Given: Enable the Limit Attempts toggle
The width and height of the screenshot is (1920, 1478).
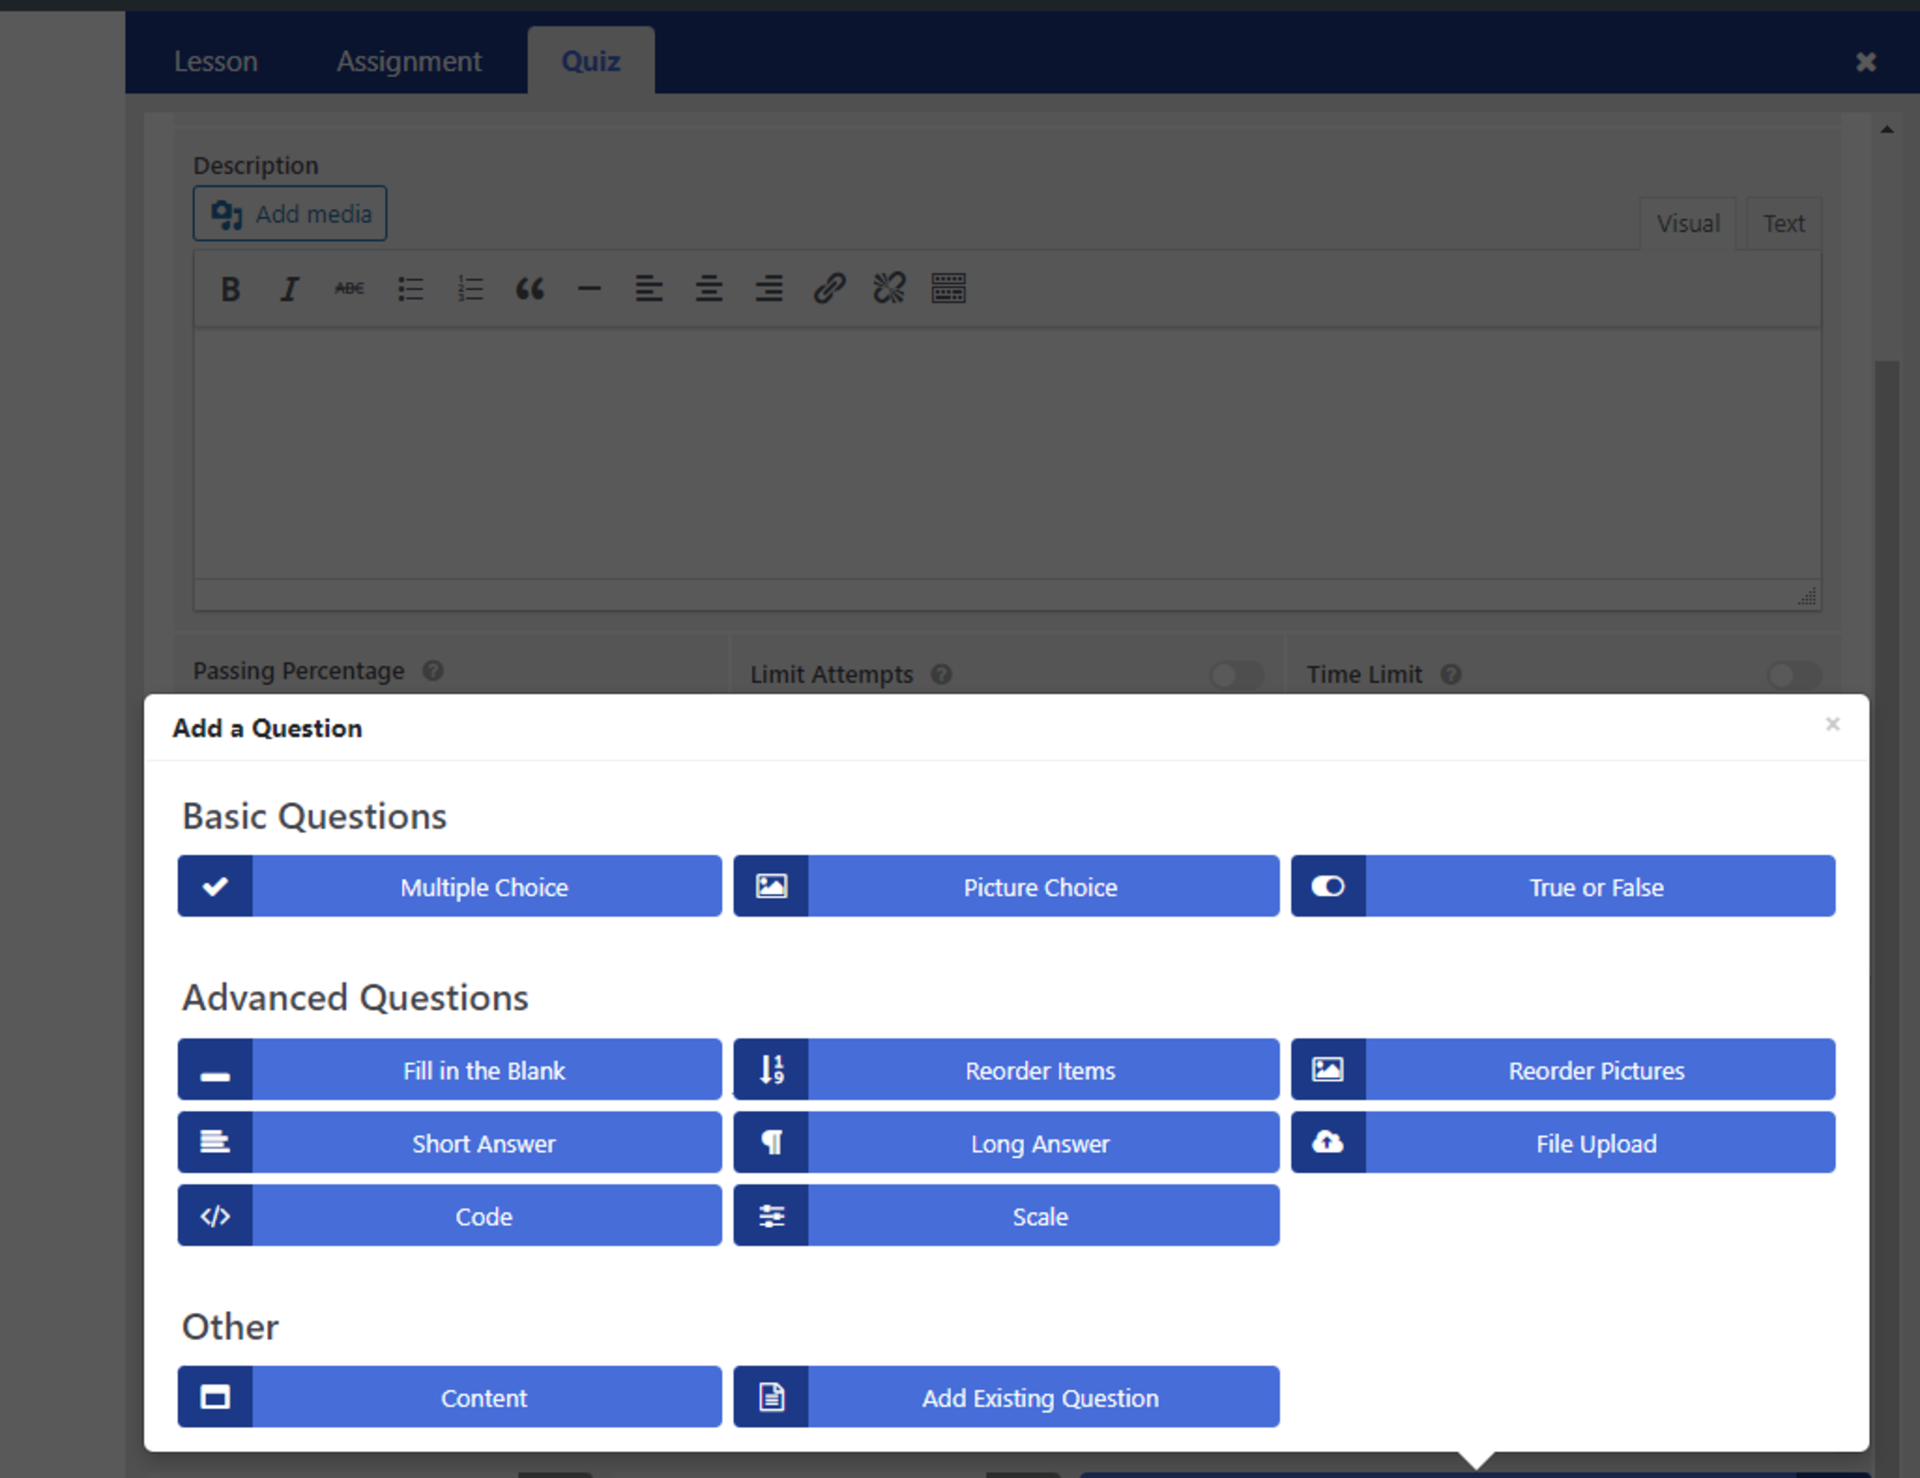Looking at the screenshot, I should point(1236,675).
